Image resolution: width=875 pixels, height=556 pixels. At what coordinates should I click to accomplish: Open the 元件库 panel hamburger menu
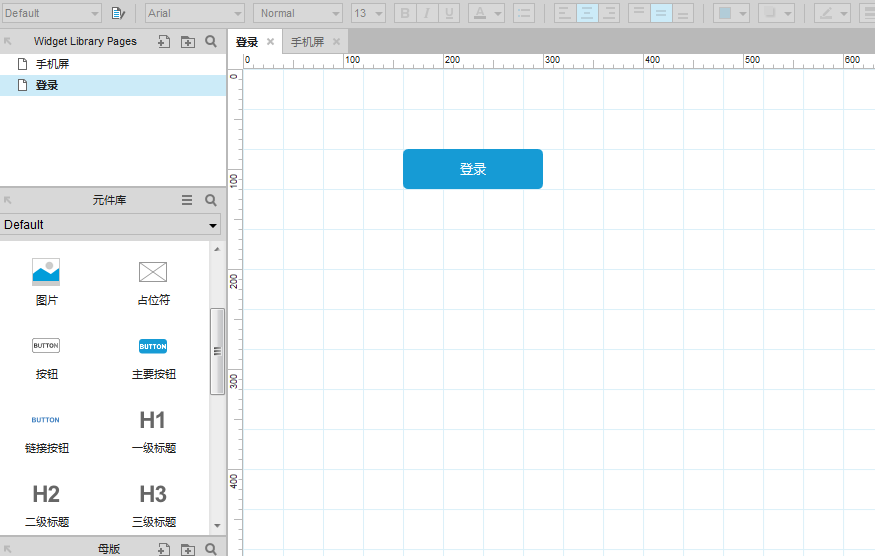pyautogui.click(x=187, y=200)
